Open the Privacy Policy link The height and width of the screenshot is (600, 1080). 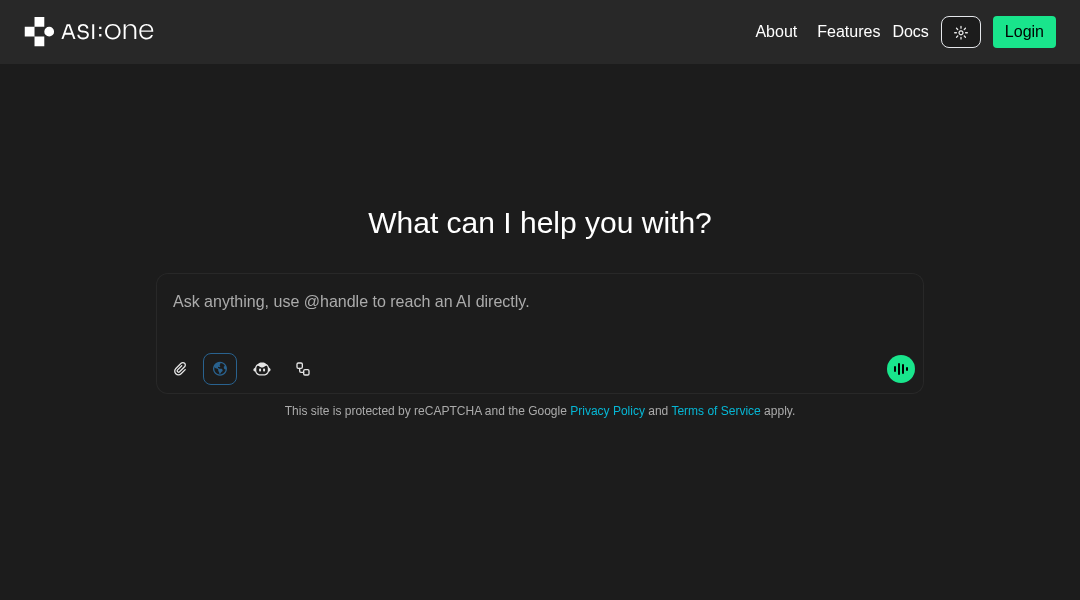[607, 411]
